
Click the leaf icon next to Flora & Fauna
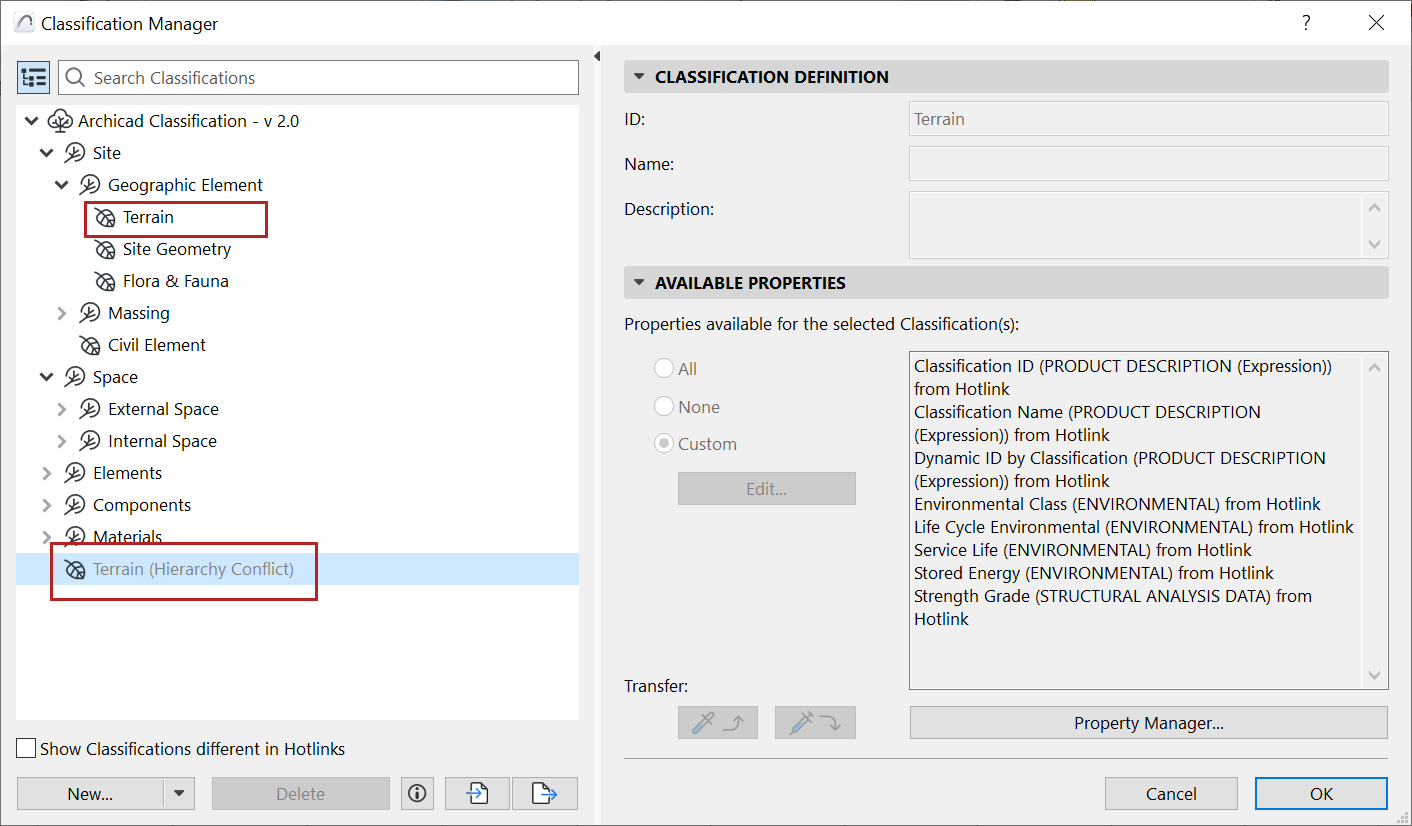105,281
